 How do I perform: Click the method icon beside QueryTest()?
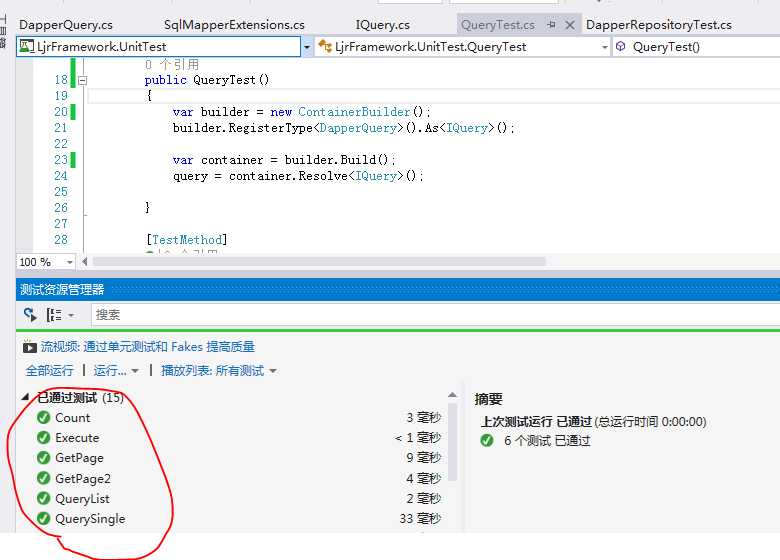pos(620,47)
